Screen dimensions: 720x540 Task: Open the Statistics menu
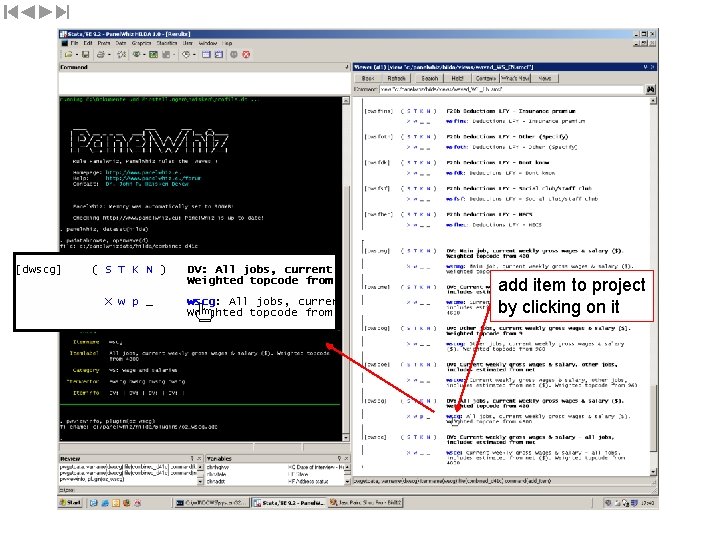pos(167,43)
